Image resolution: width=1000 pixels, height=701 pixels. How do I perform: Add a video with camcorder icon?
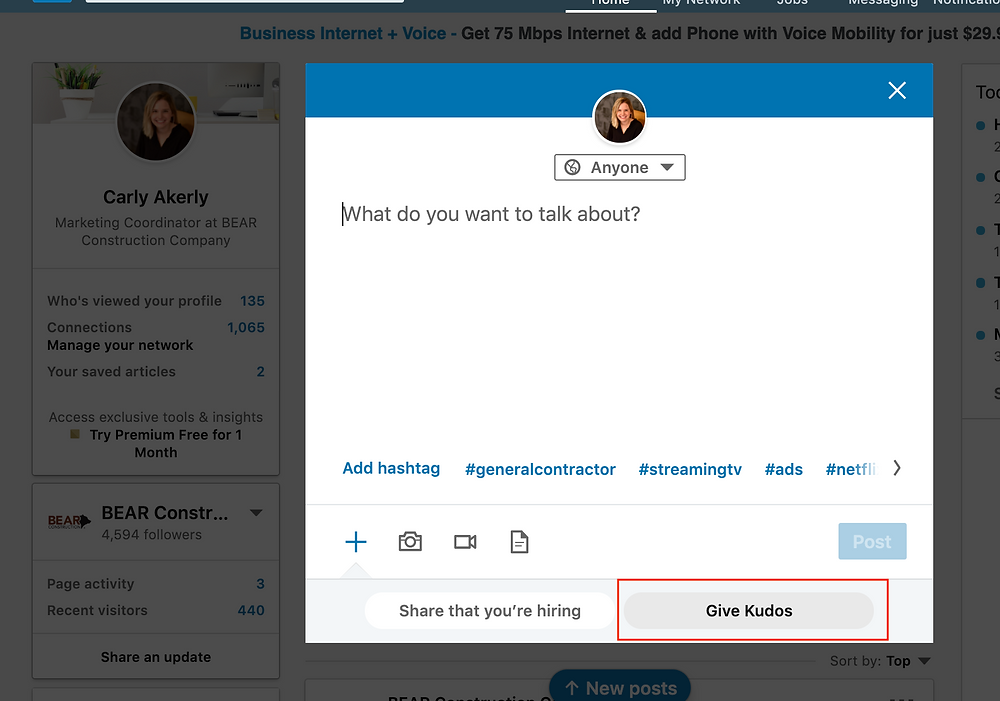(465, 542)
